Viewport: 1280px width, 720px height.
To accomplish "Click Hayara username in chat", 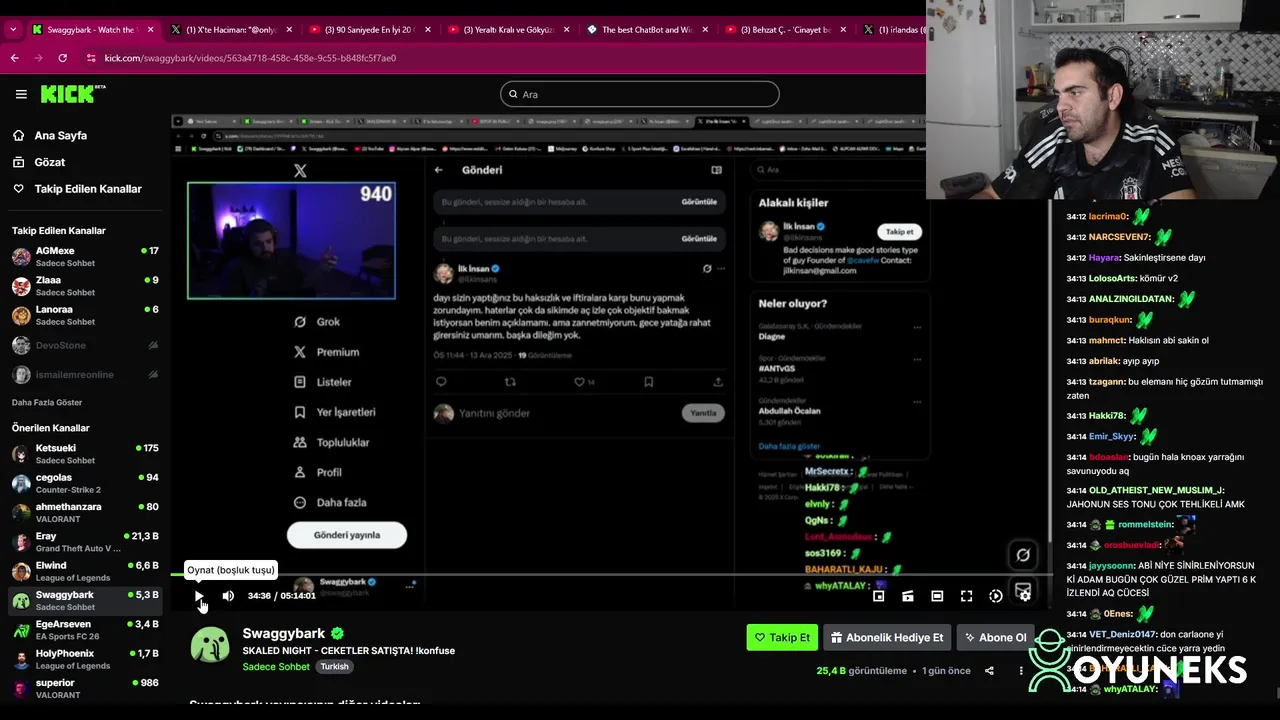I will [x=1104, y=257].
